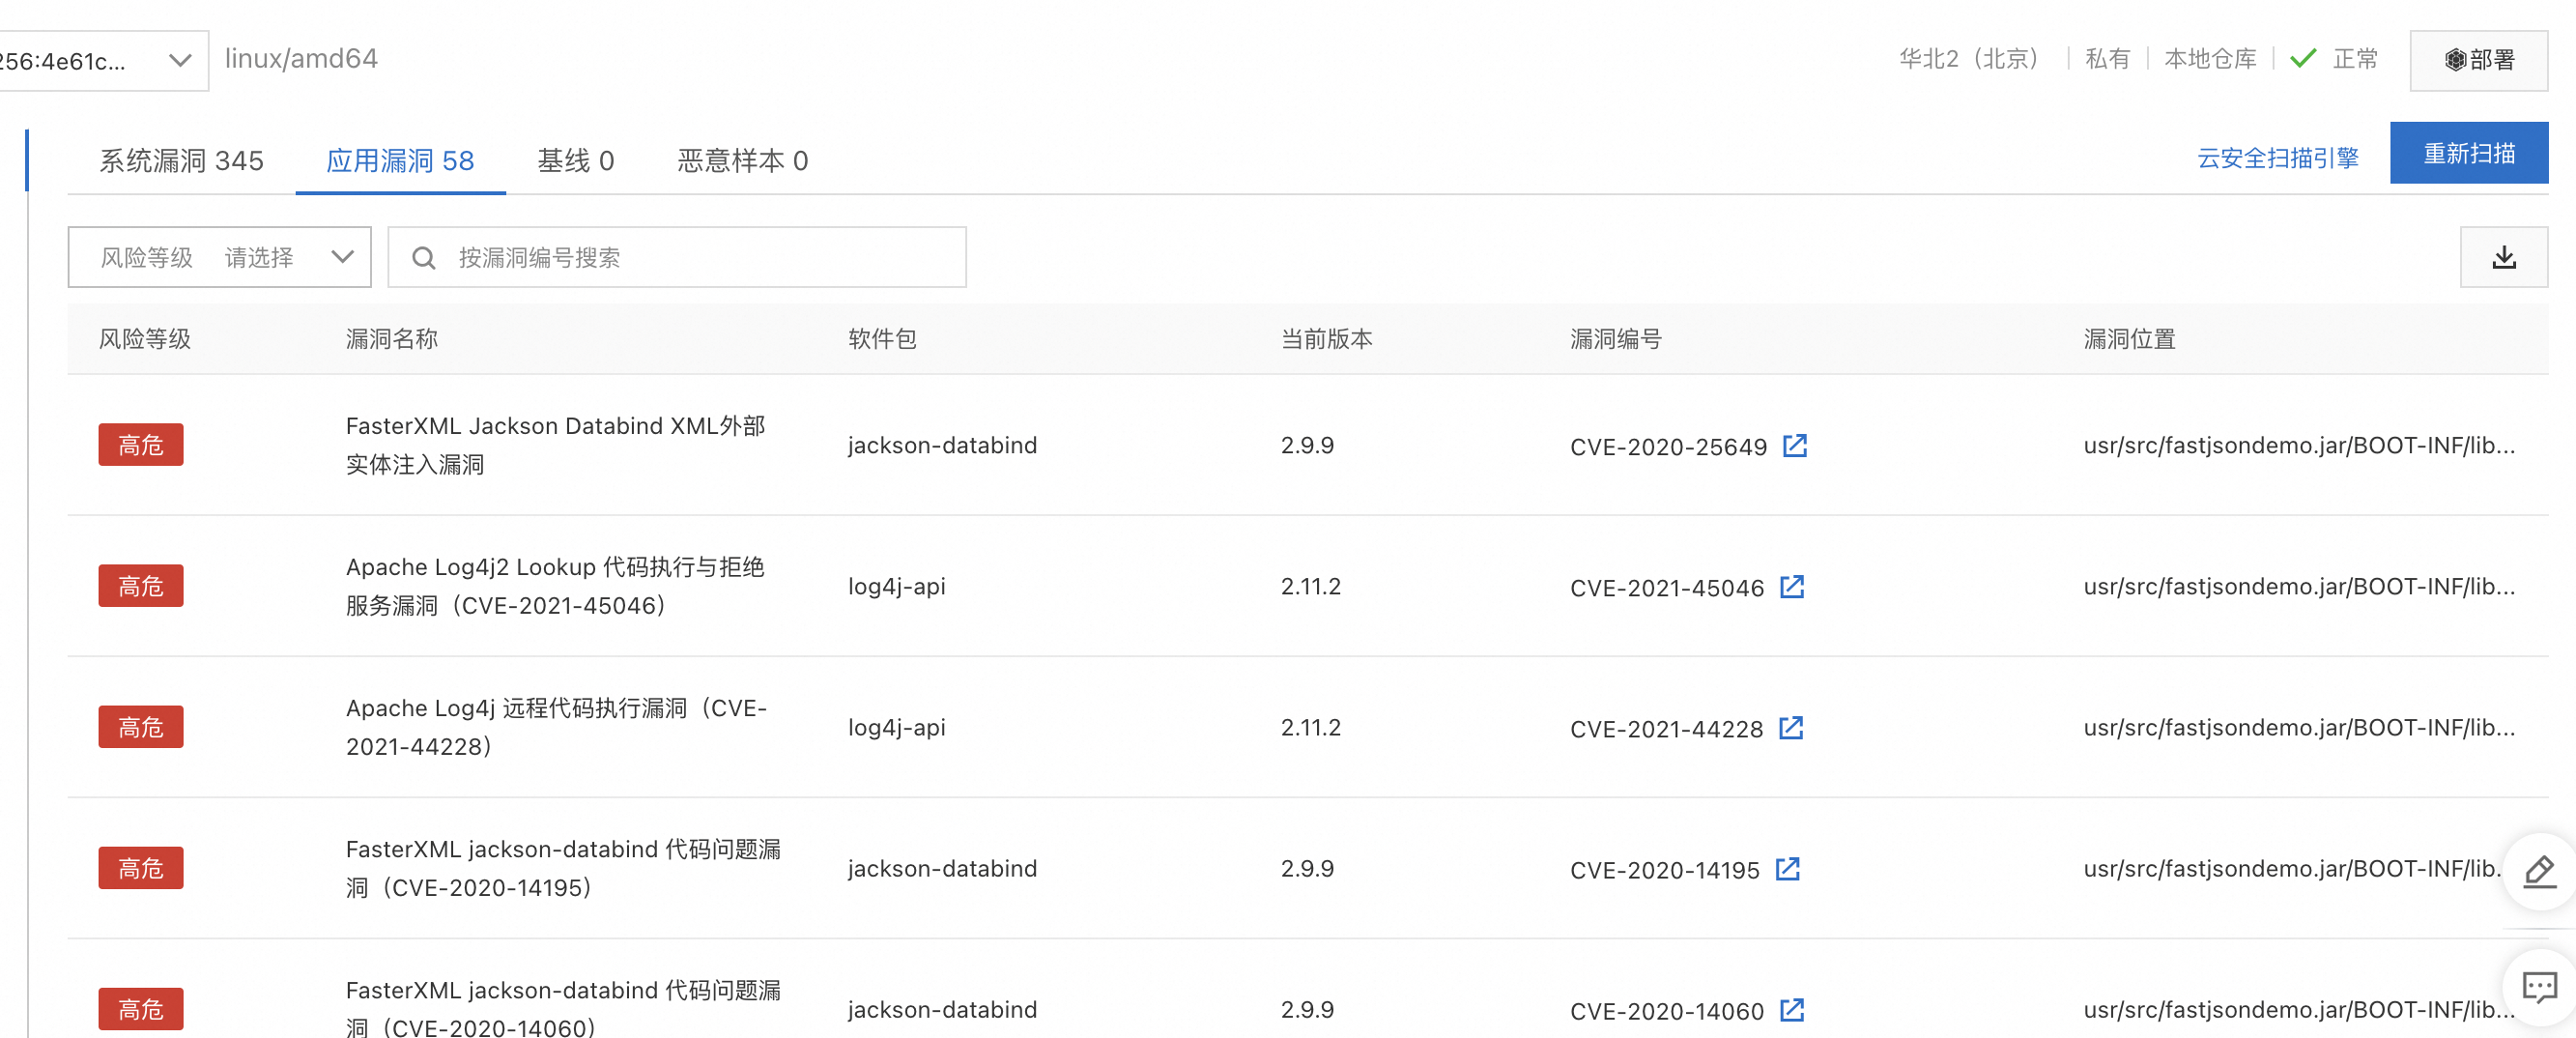Click jackson-databind package in CVE-2020-25649 row
This screenshot has width=2576, height=1038.
click(942, 445)
